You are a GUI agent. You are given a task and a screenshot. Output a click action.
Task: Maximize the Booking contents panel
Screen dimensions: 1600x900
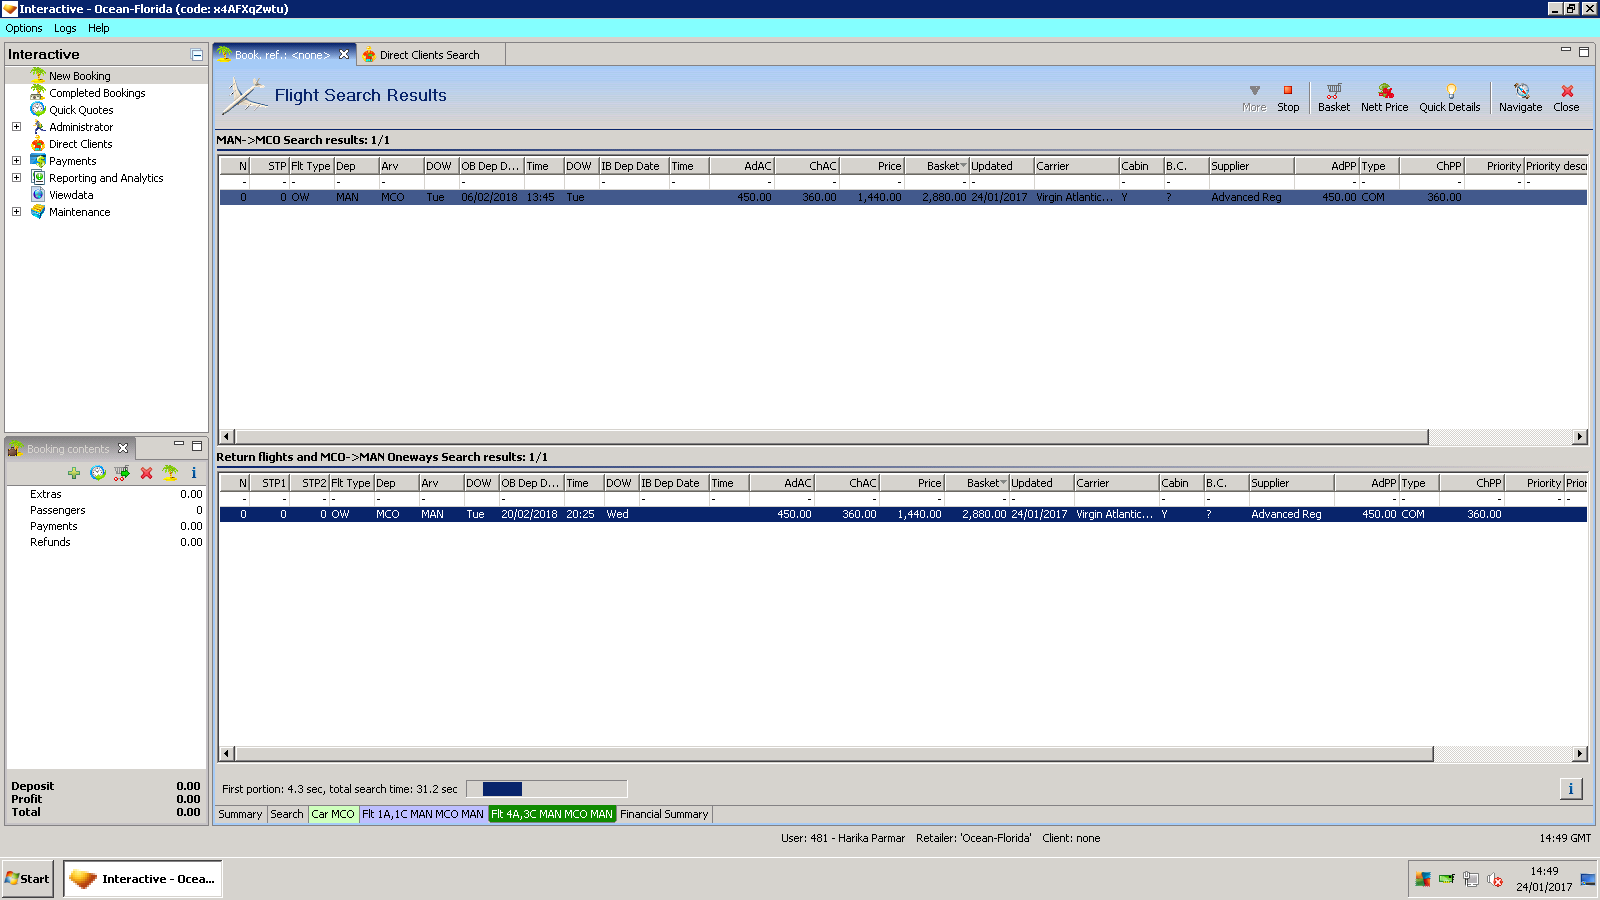tap(197, 445)
